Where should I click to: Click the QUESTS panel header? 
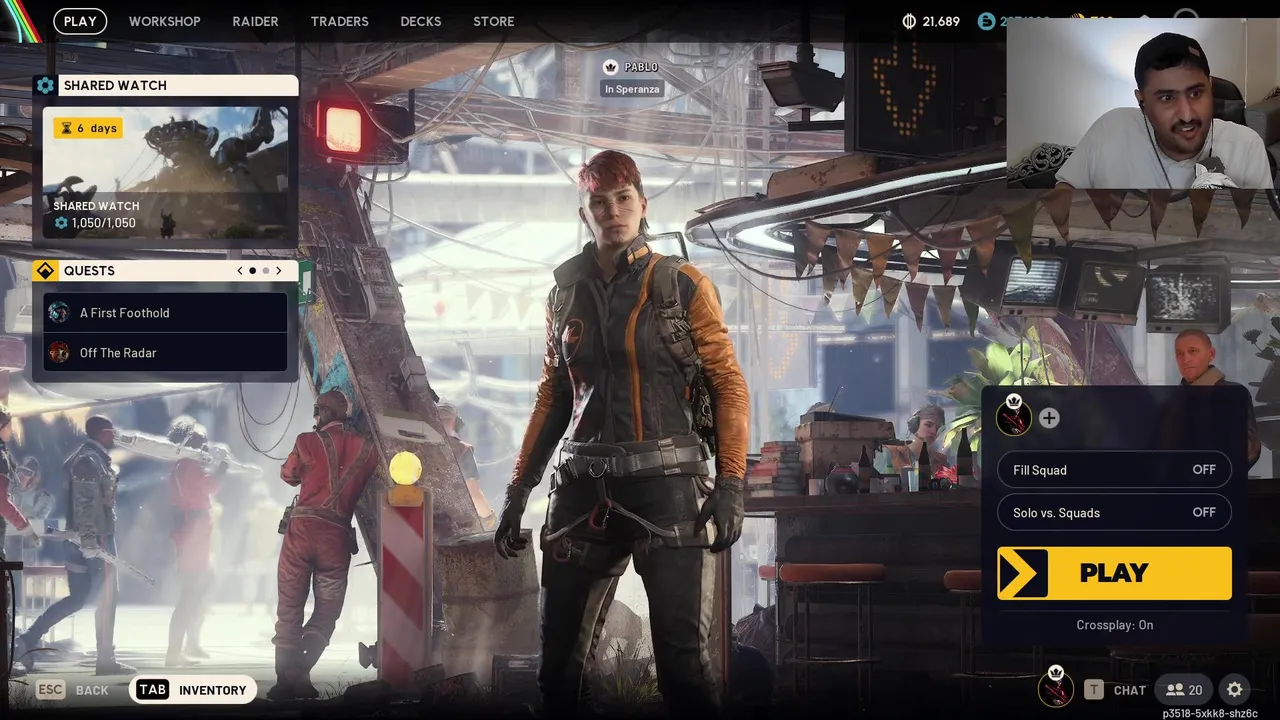[x=165, y=271]
